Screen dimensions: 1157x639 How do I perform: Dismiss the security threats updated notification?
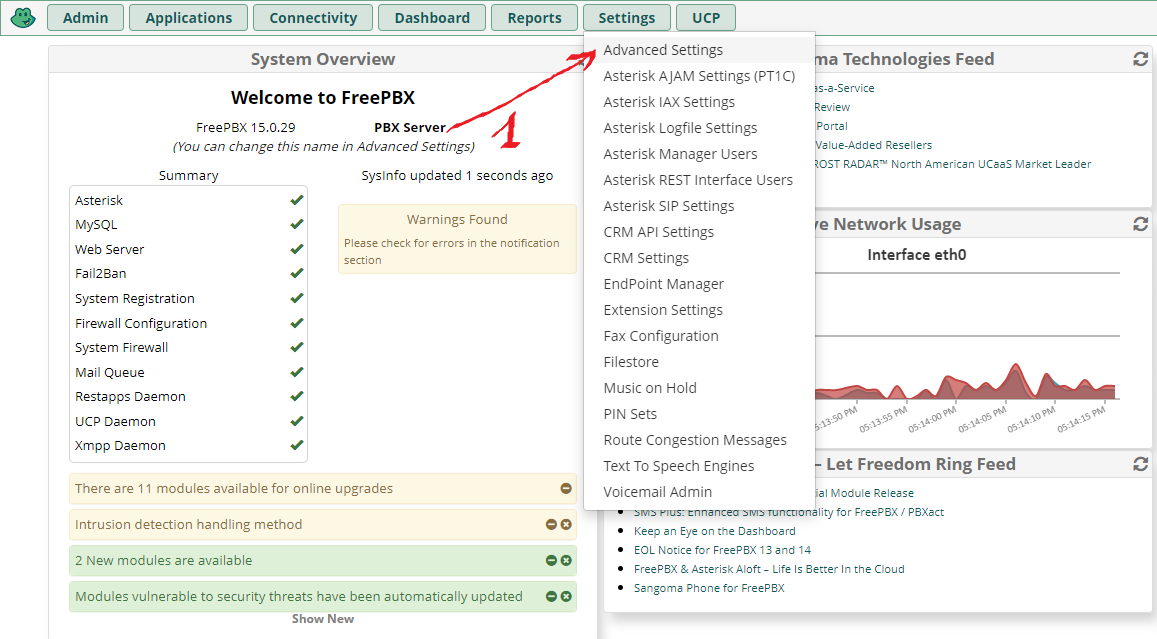point(566,596)
